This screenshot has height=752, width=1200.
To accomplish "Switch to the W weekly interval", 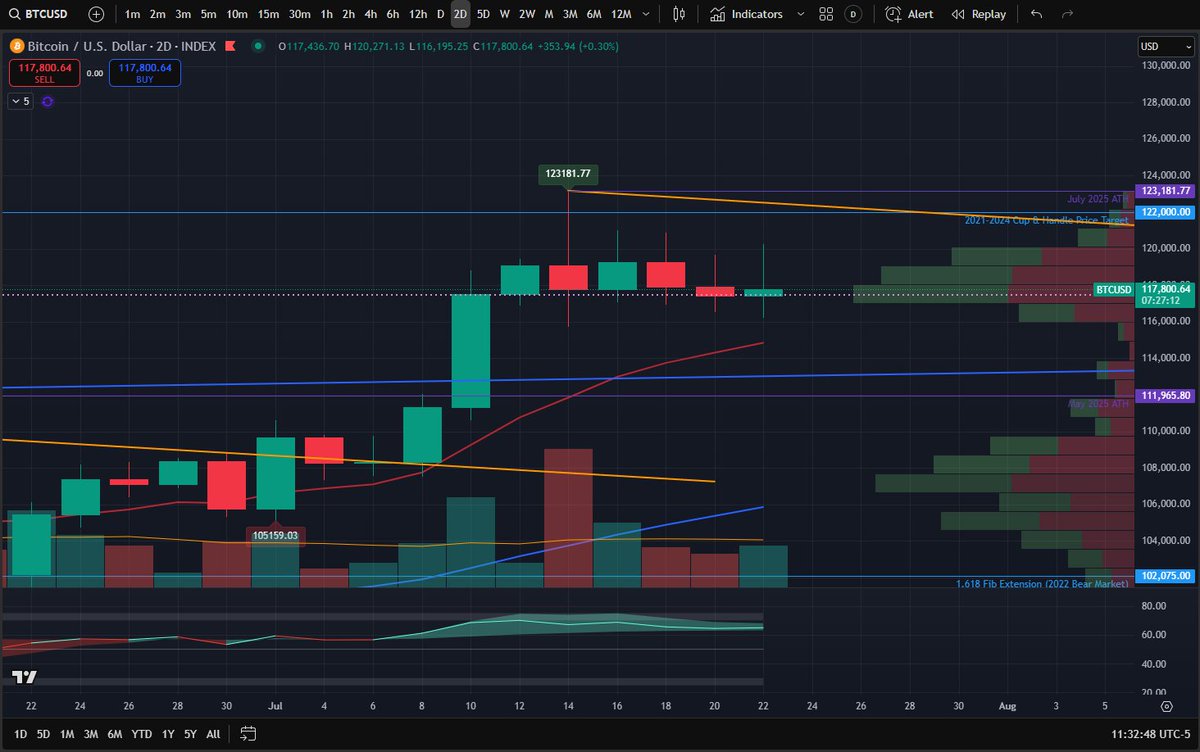I will click(505, 14).
